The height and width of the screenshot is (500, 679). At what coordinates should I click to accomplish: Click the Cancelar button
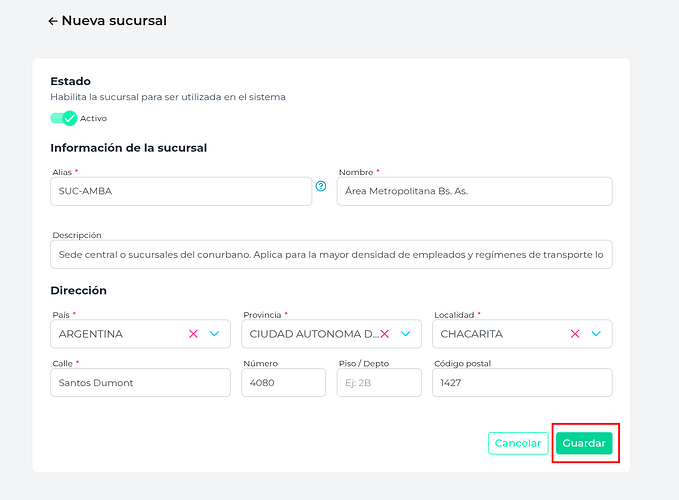click(518, 443)
